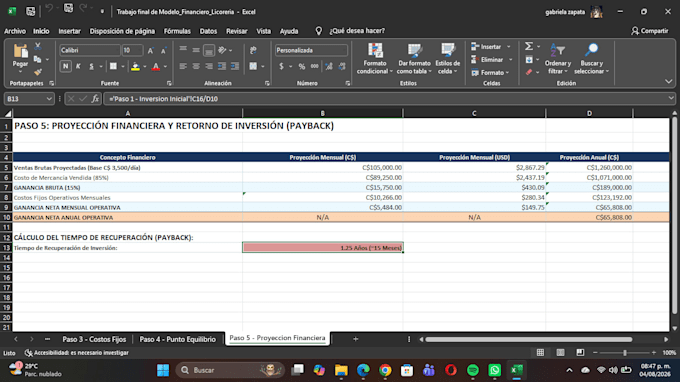Click the Insertar cells button

tap(491, 46)
